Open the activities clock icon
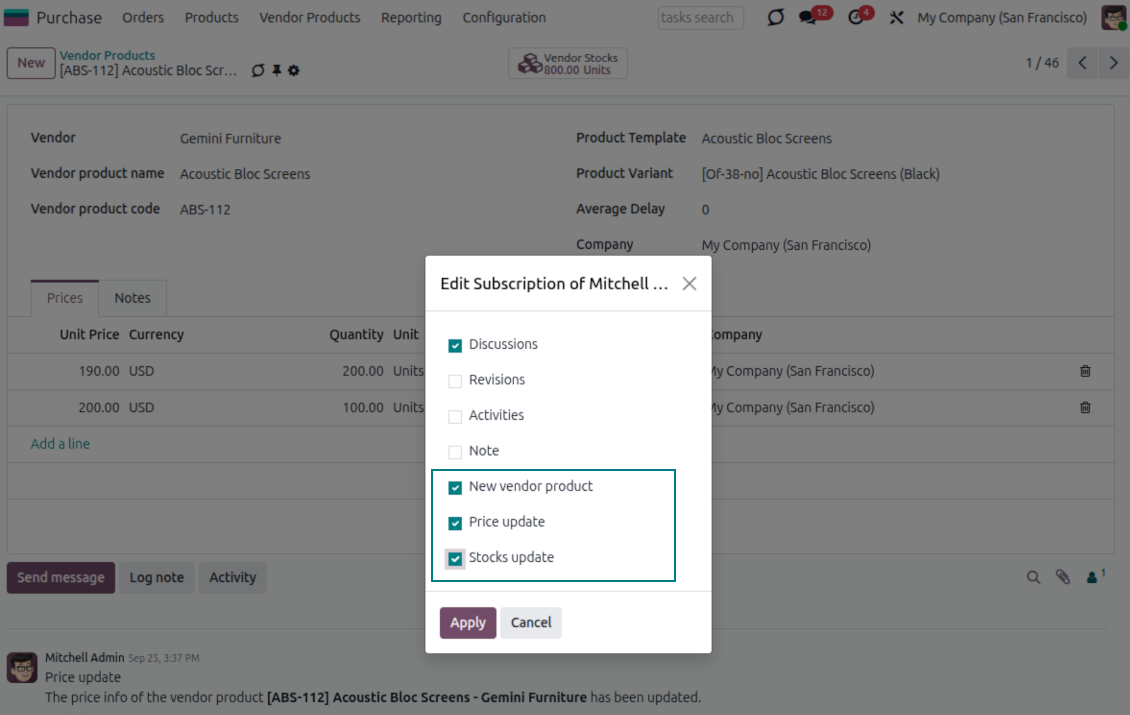This screenshot has width=1130, height=715. 855,18
